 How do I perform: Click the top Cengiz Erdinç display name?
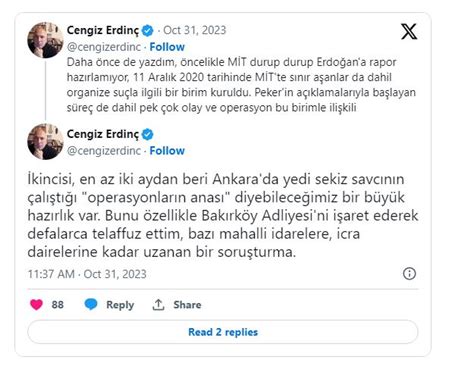103,30
